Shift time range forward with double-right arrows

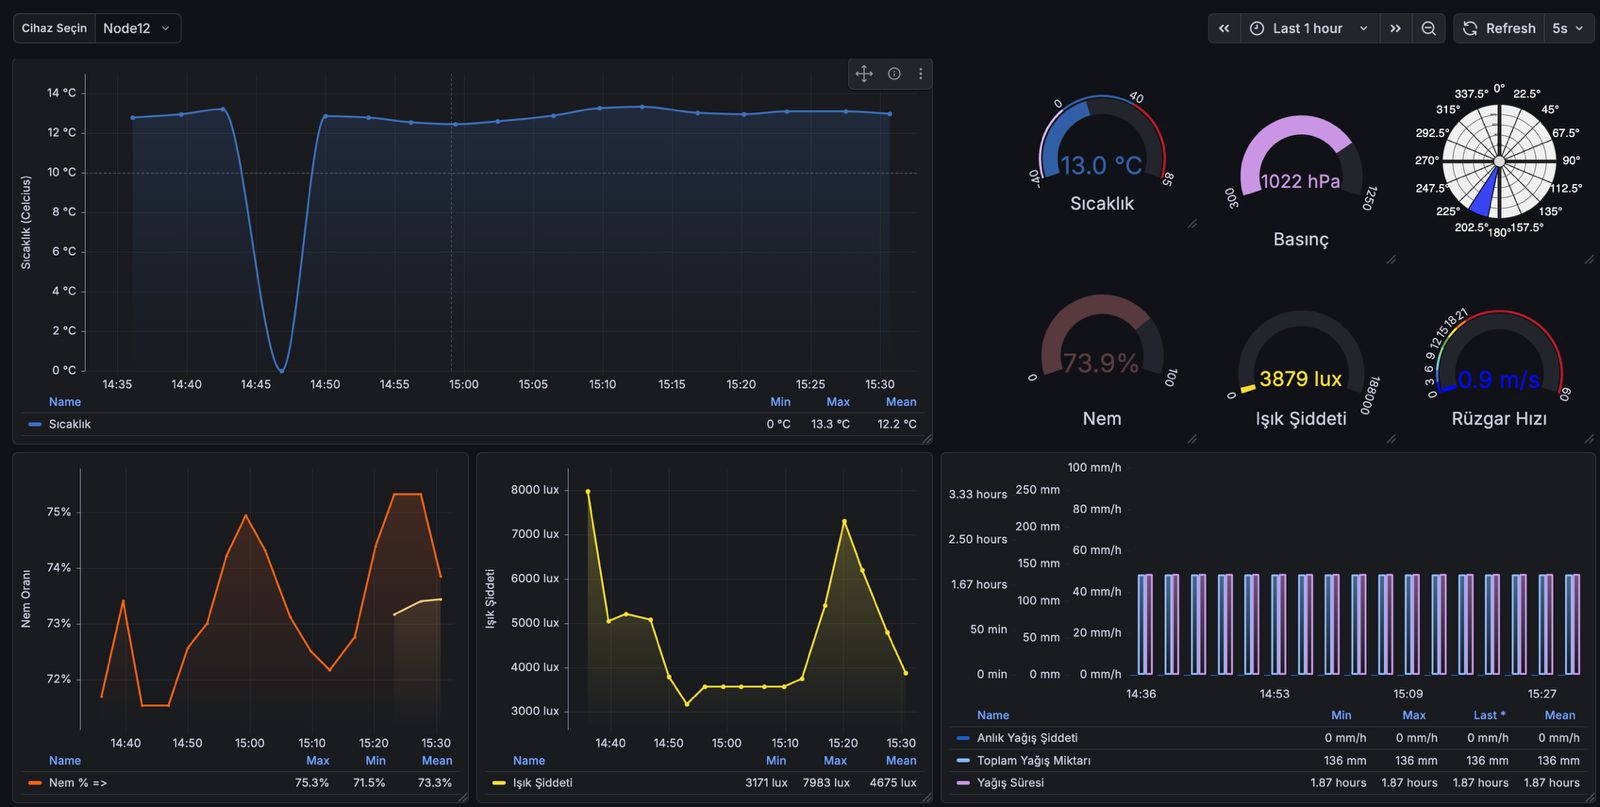point(1395,29)
